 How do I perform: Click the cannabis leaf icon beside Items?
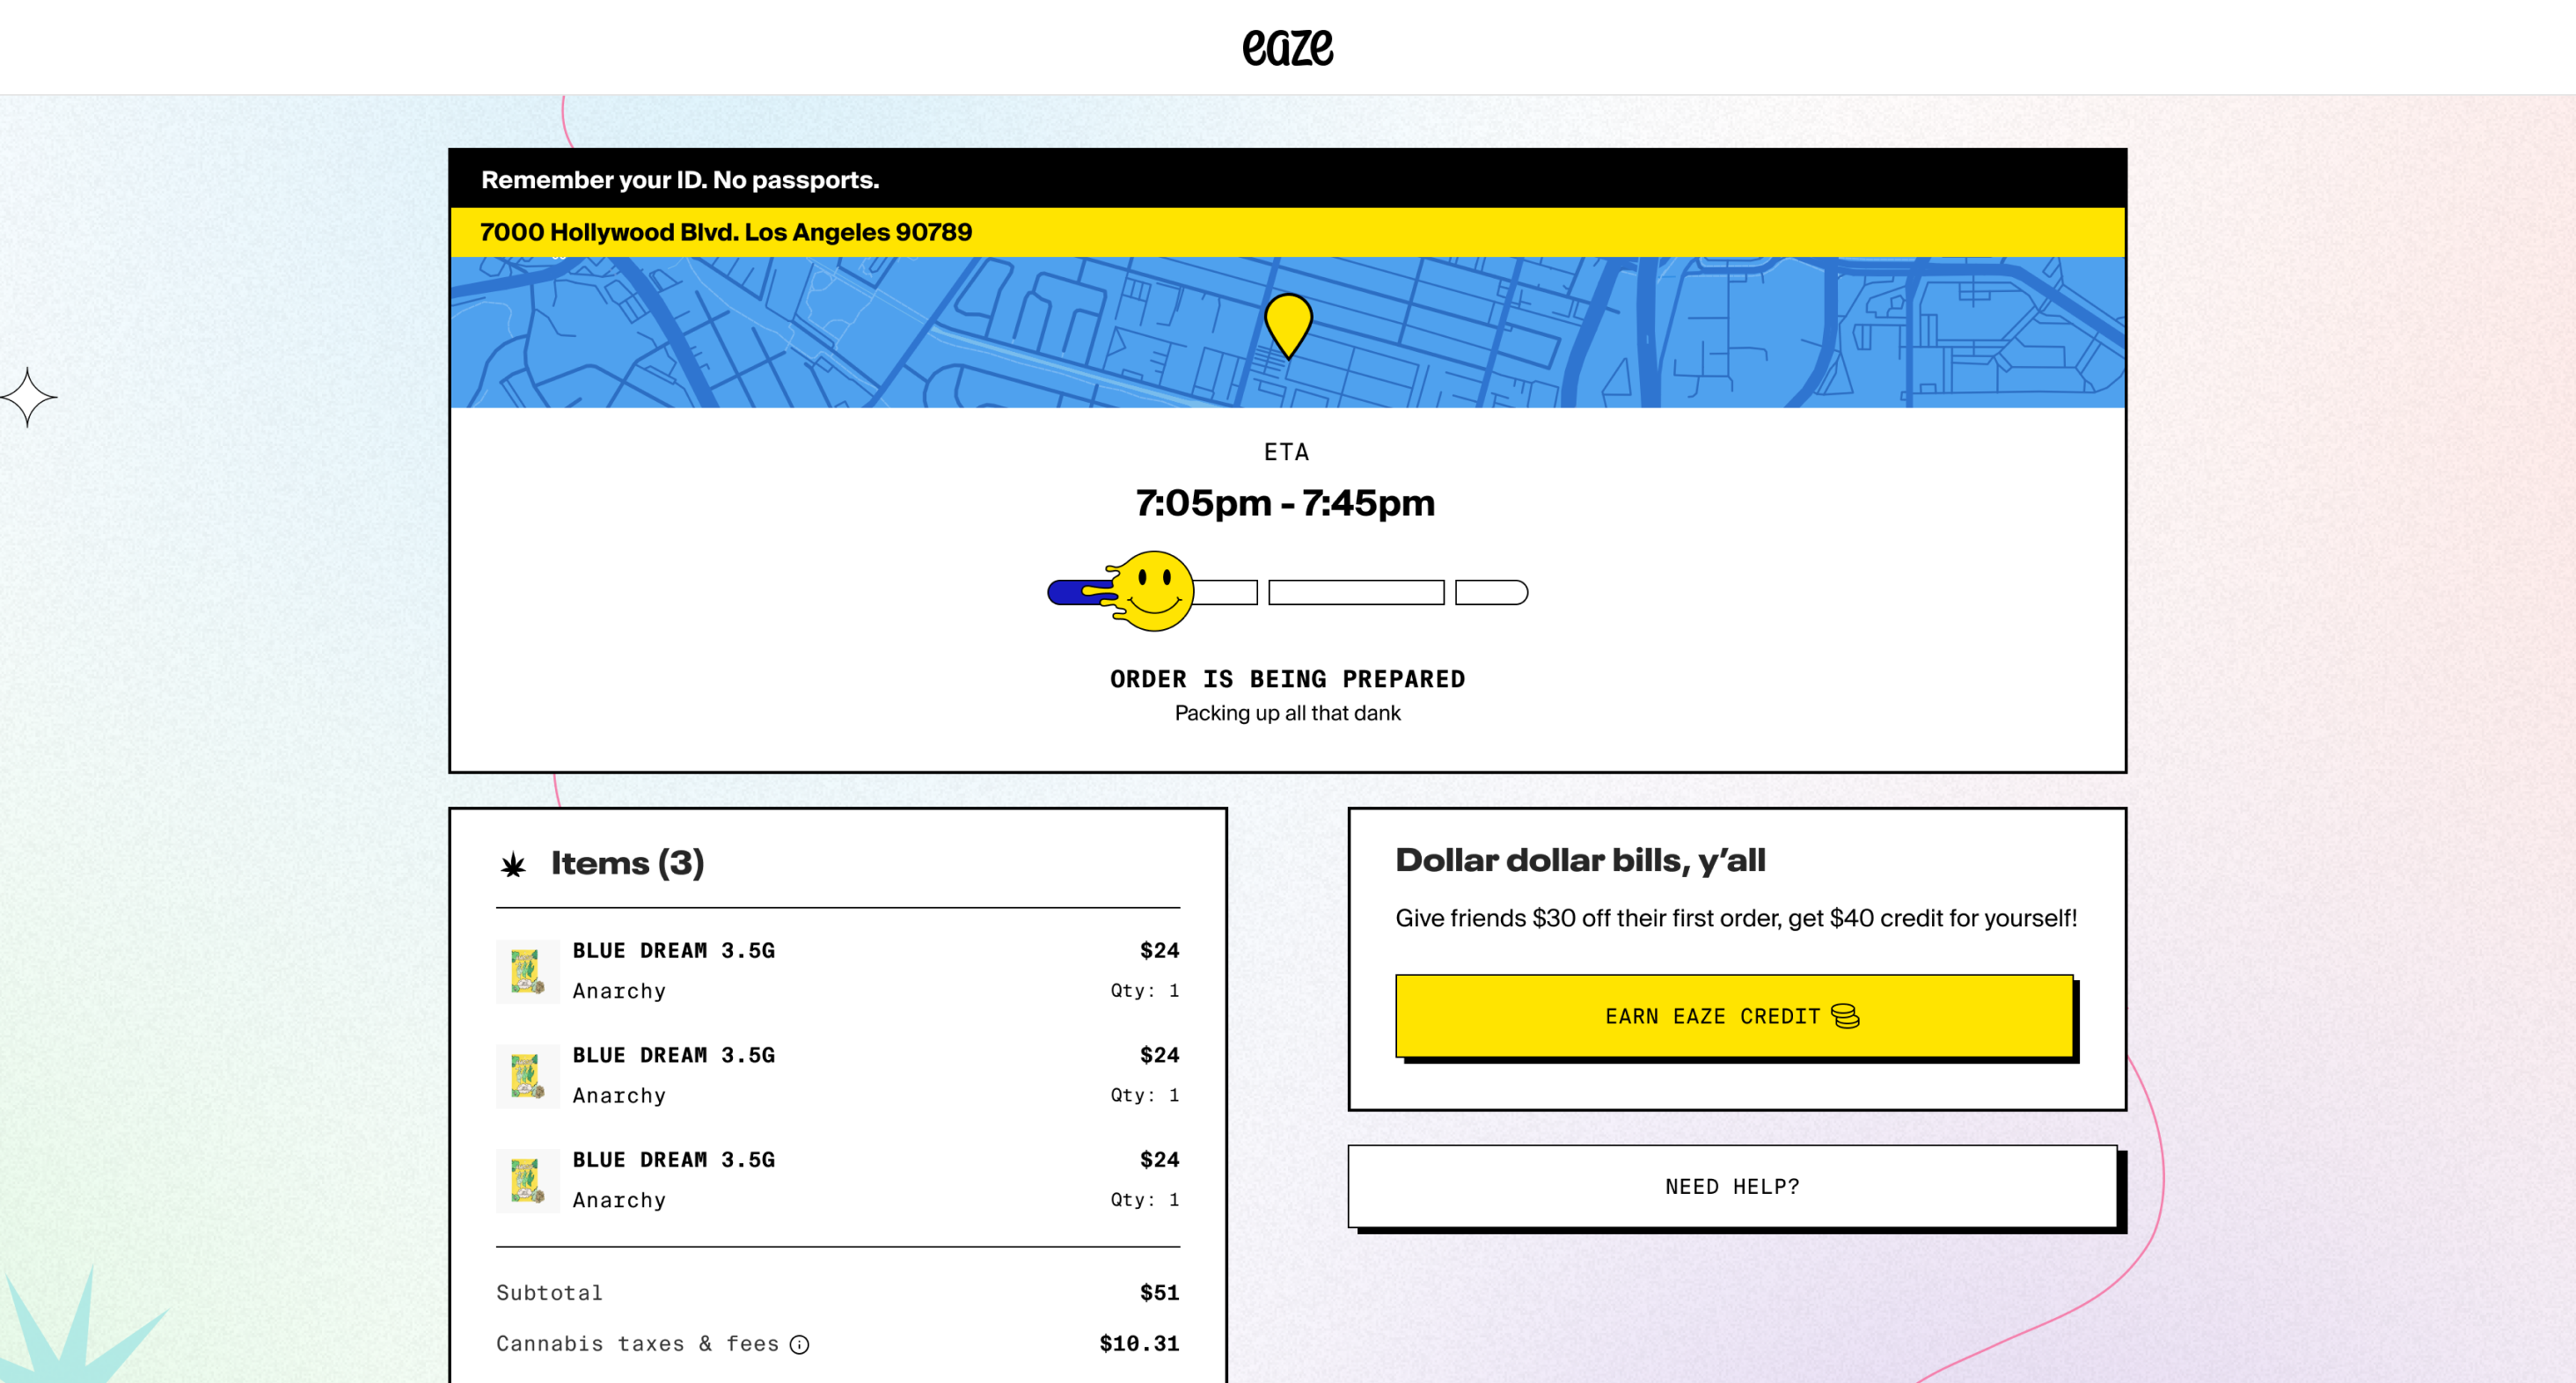513,864
